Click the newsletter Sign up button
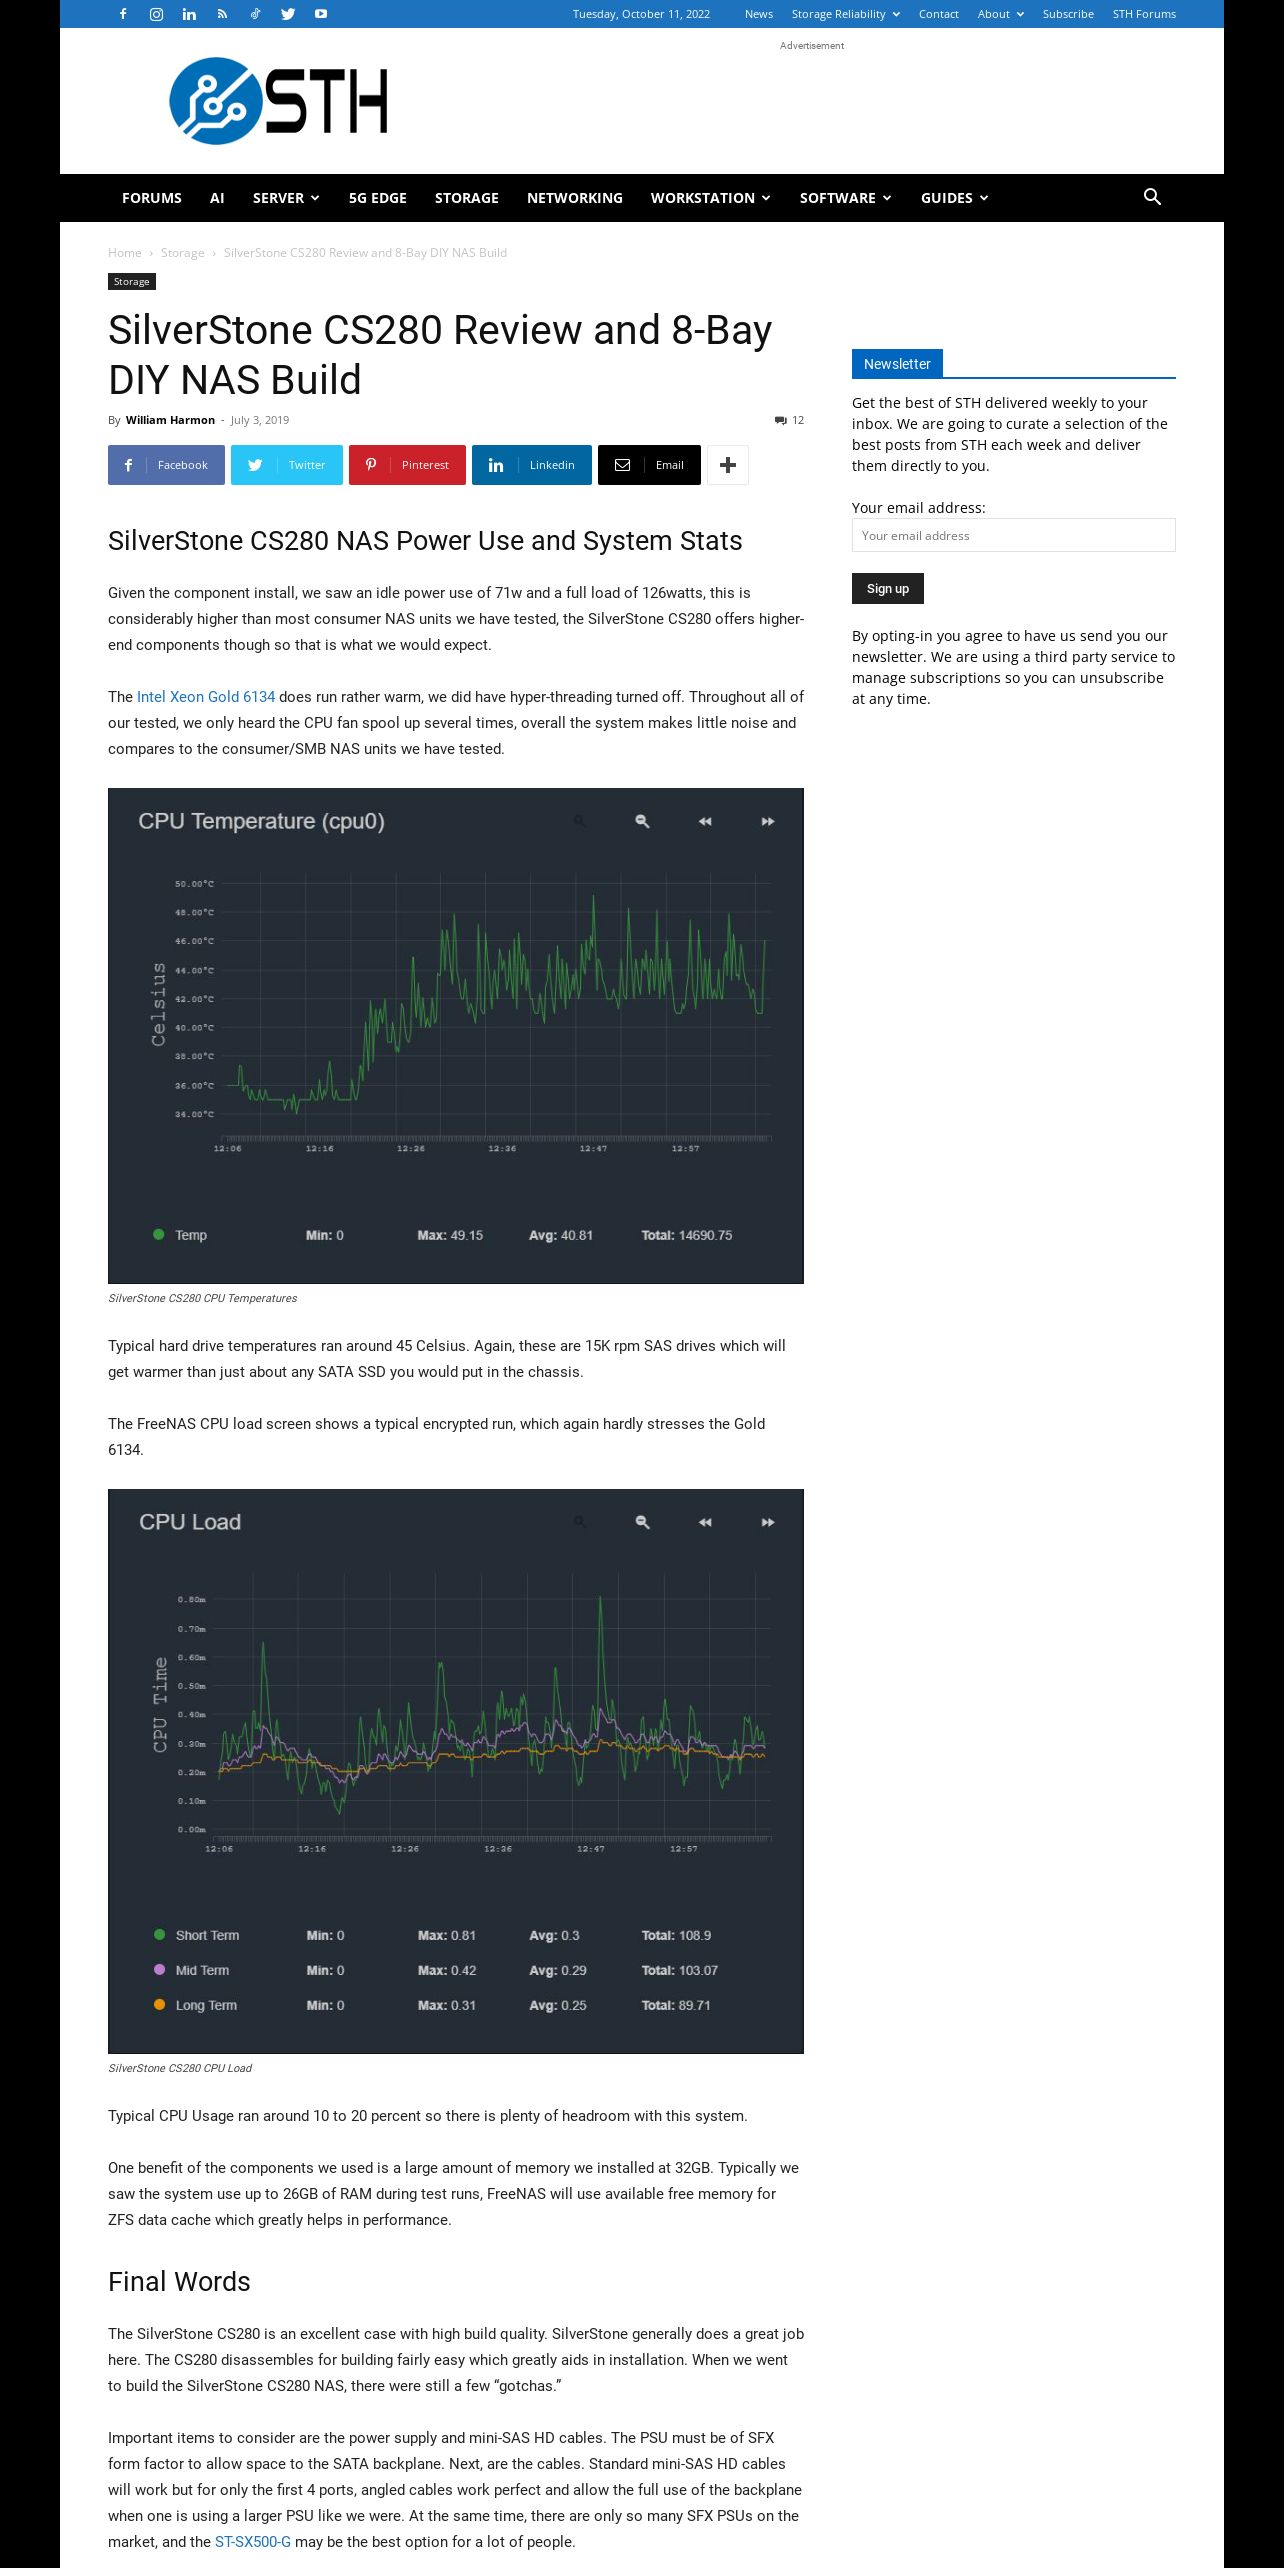 (x=888, y=588)
